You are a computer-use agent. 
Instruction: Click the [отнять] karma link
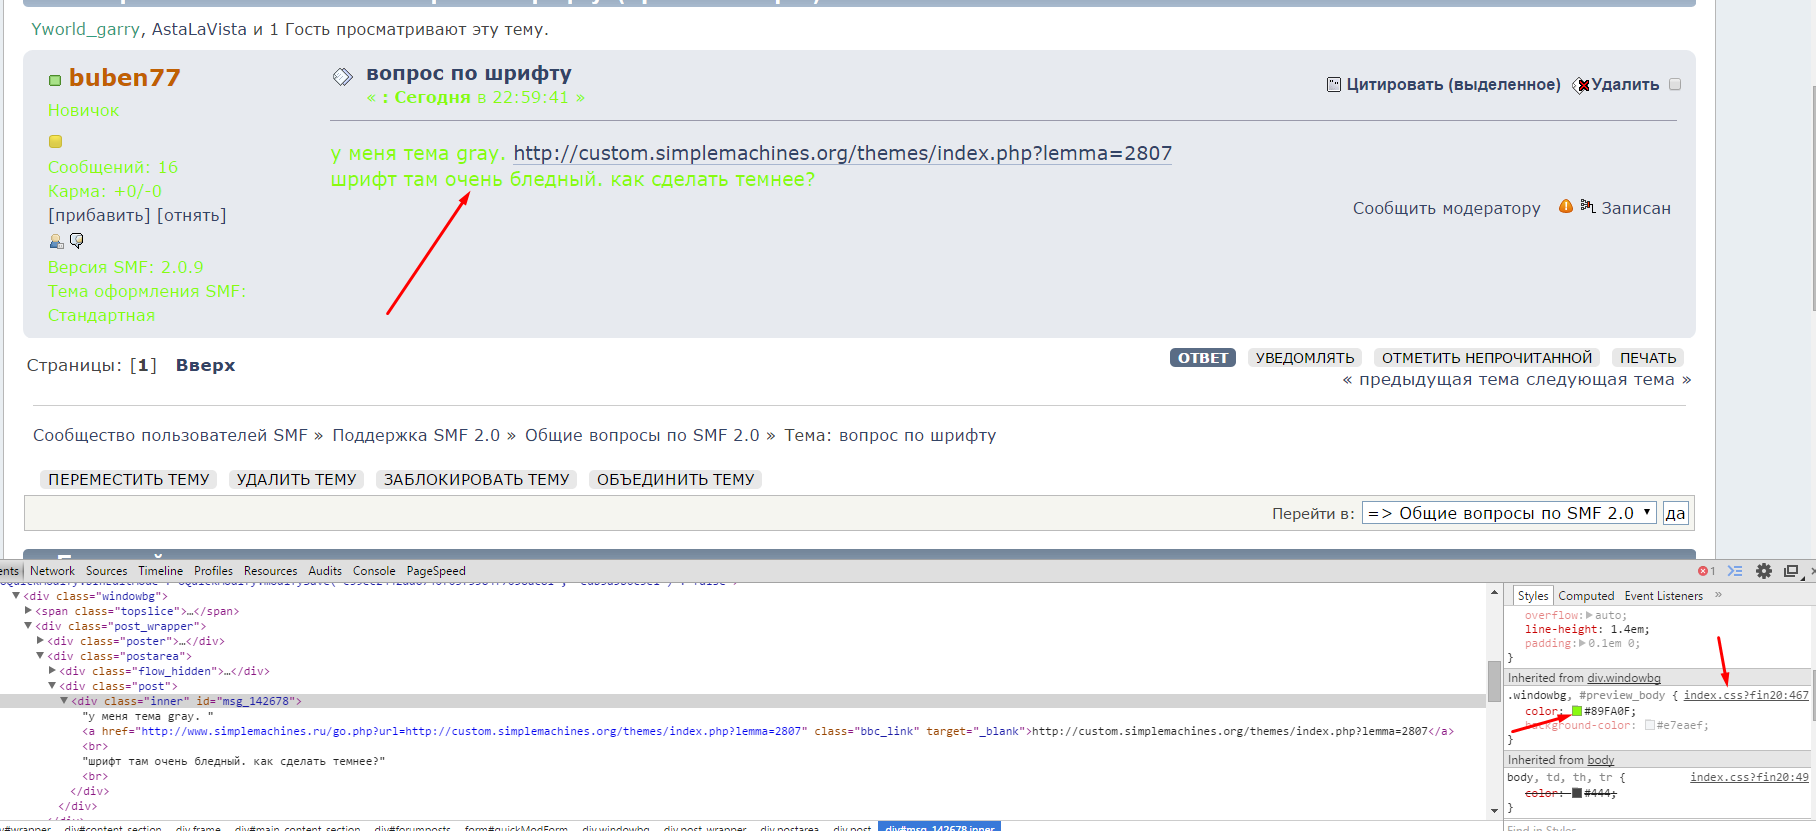pyautogui.click(x=192, y=215)
